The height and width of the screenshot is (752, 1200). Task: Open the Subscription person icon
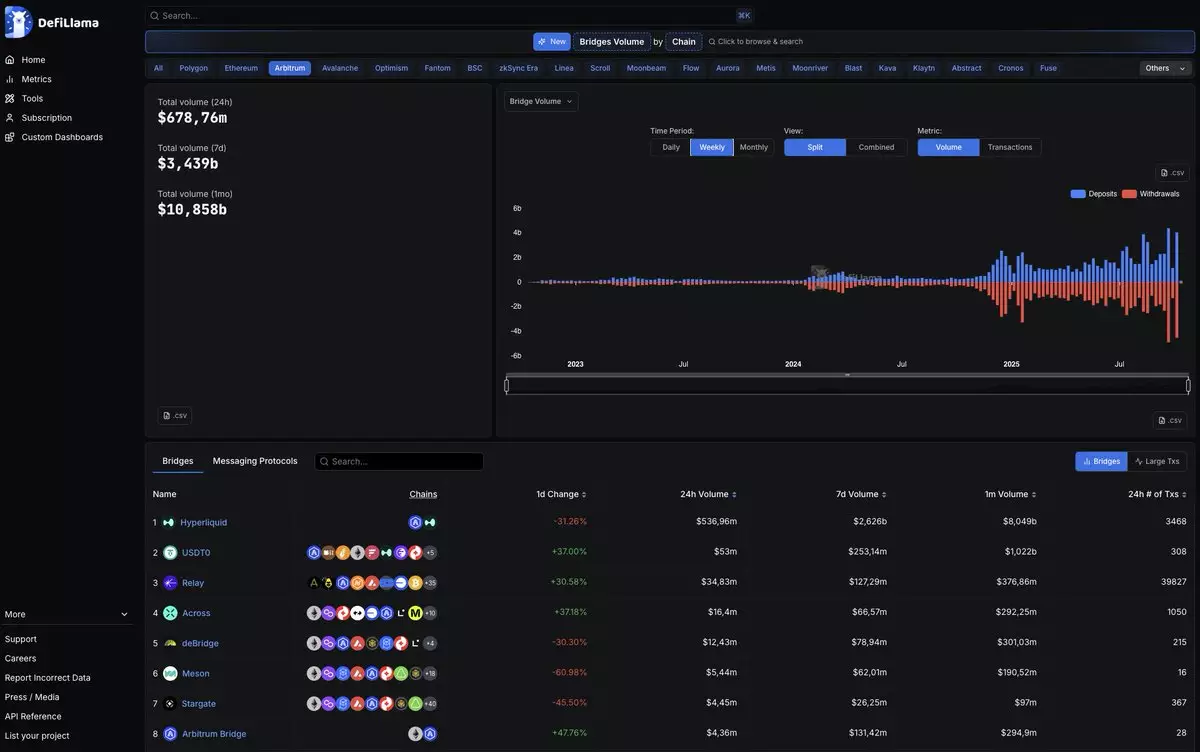[x=10, y=118]
